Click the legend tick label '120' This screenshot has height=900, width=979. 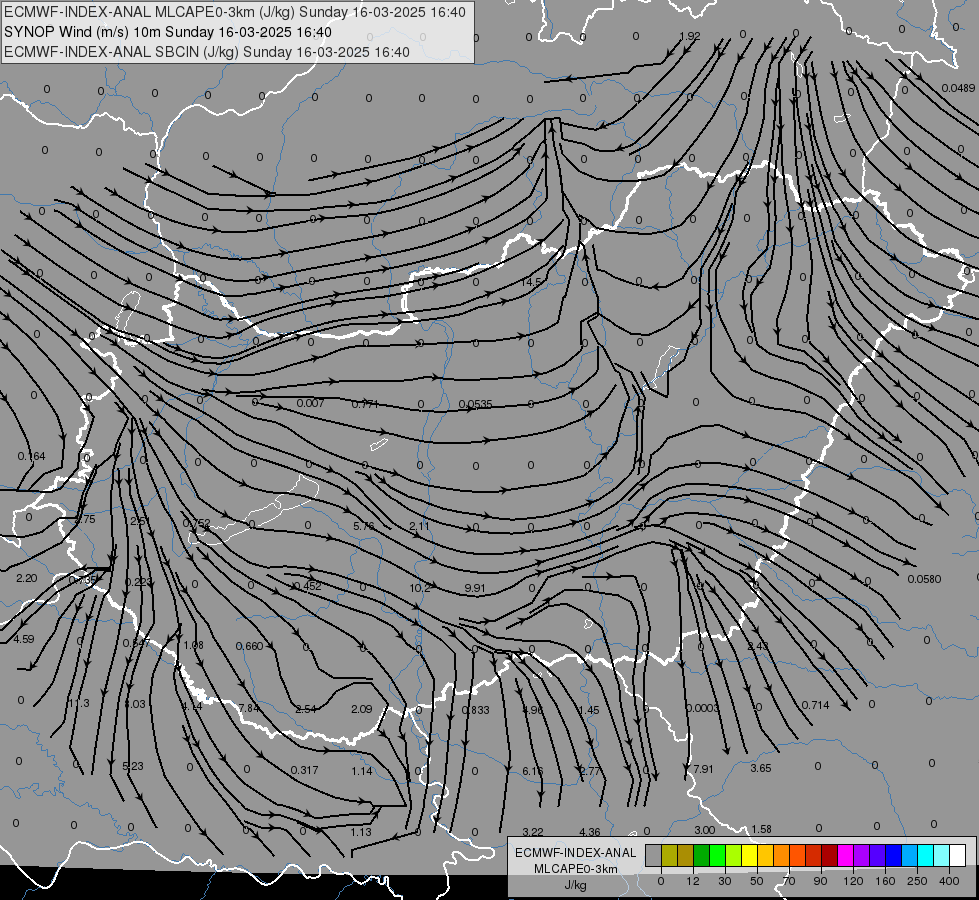click(853, 881)
